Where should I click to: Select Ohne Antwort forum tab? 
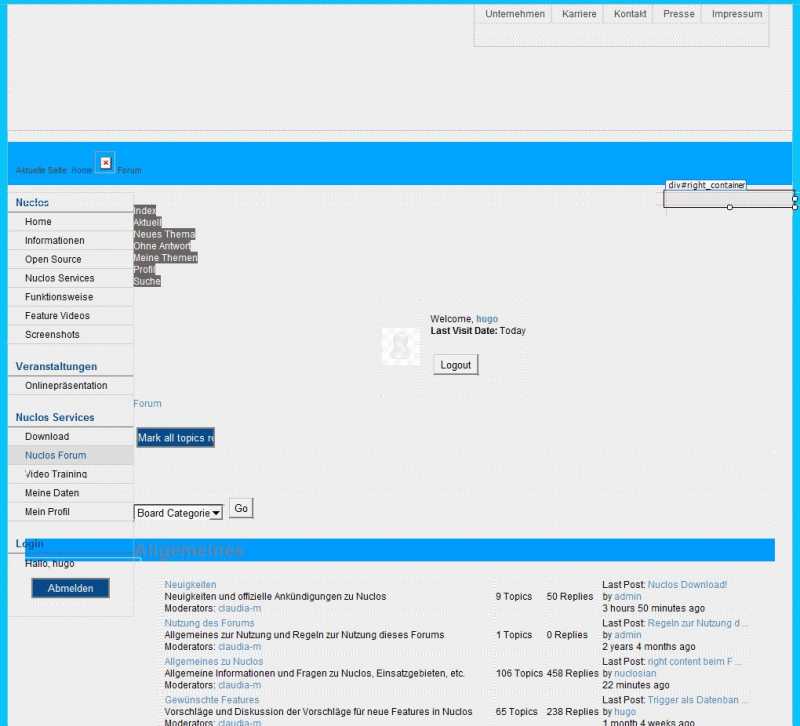162,245
